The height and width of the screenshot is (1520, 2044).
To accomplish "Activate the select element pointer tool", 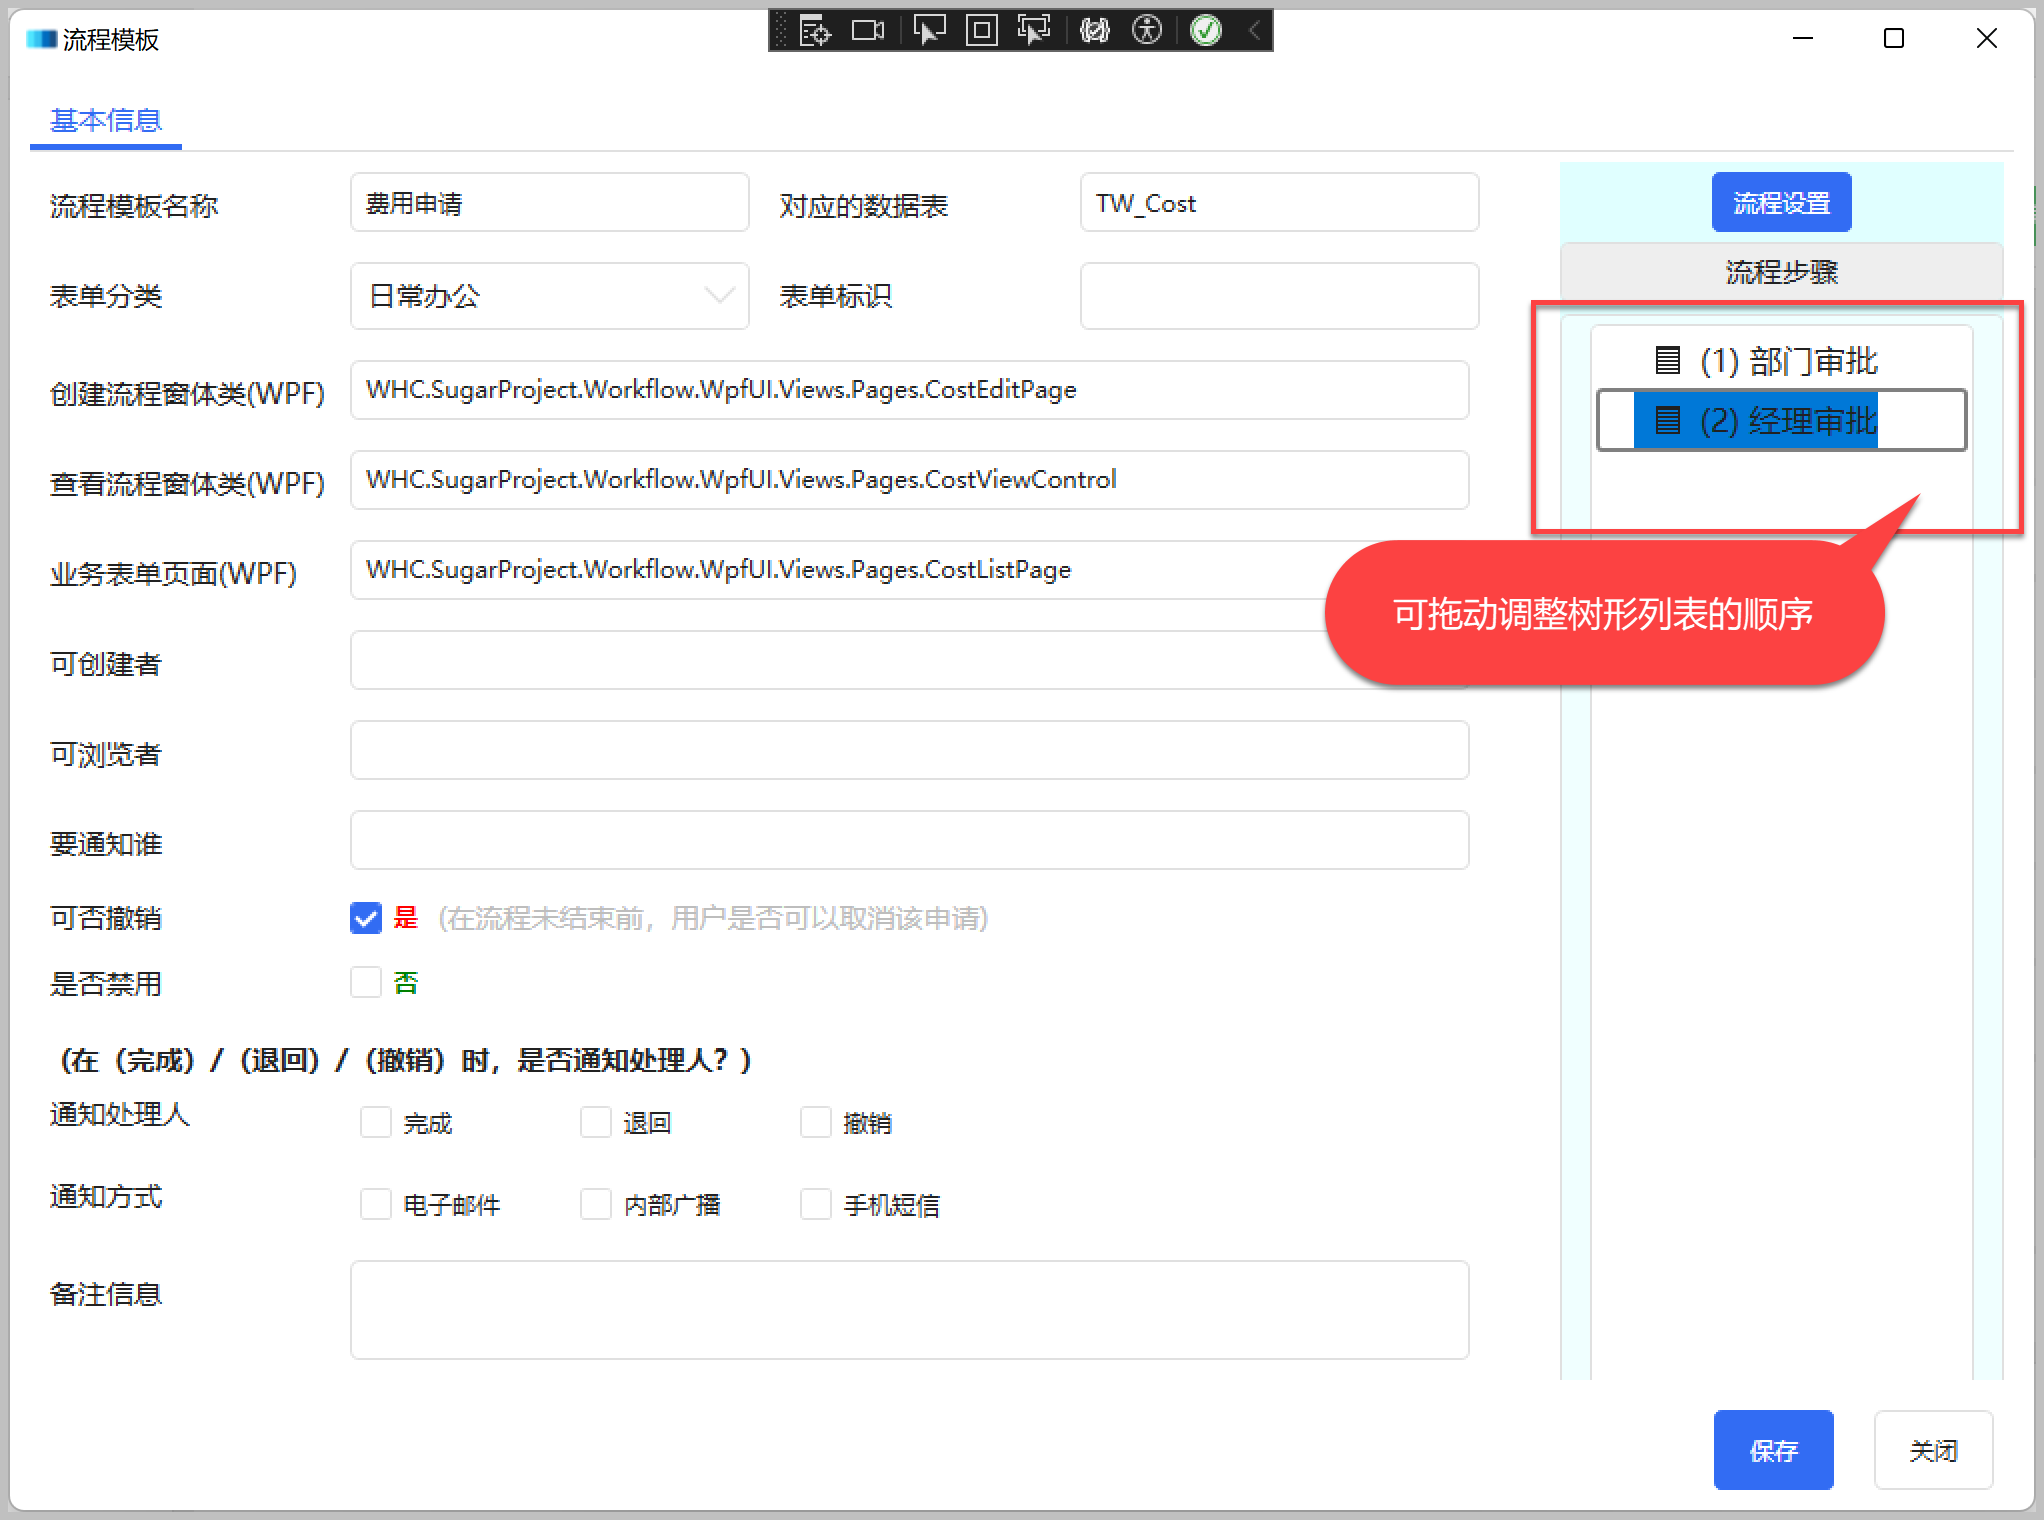I will coord(929,31).
